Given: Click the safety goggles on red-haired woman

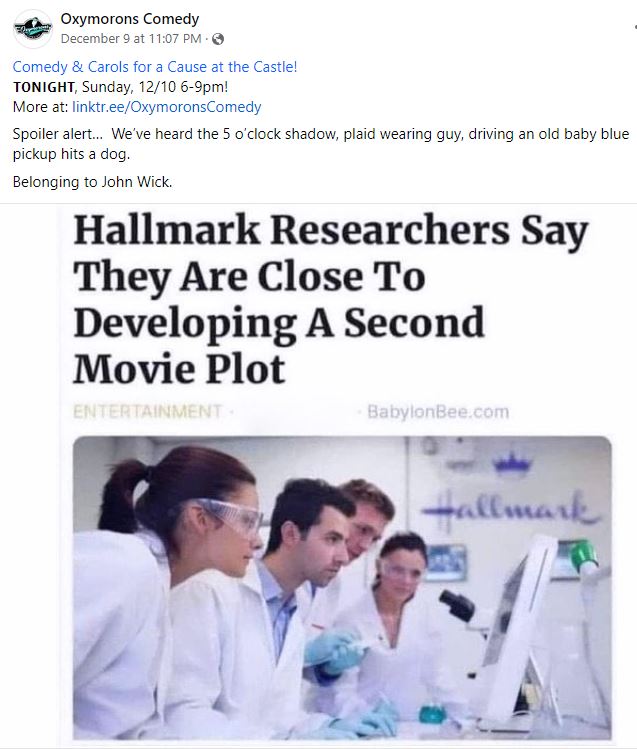Looking at the screenshot, I should (227, 515).
